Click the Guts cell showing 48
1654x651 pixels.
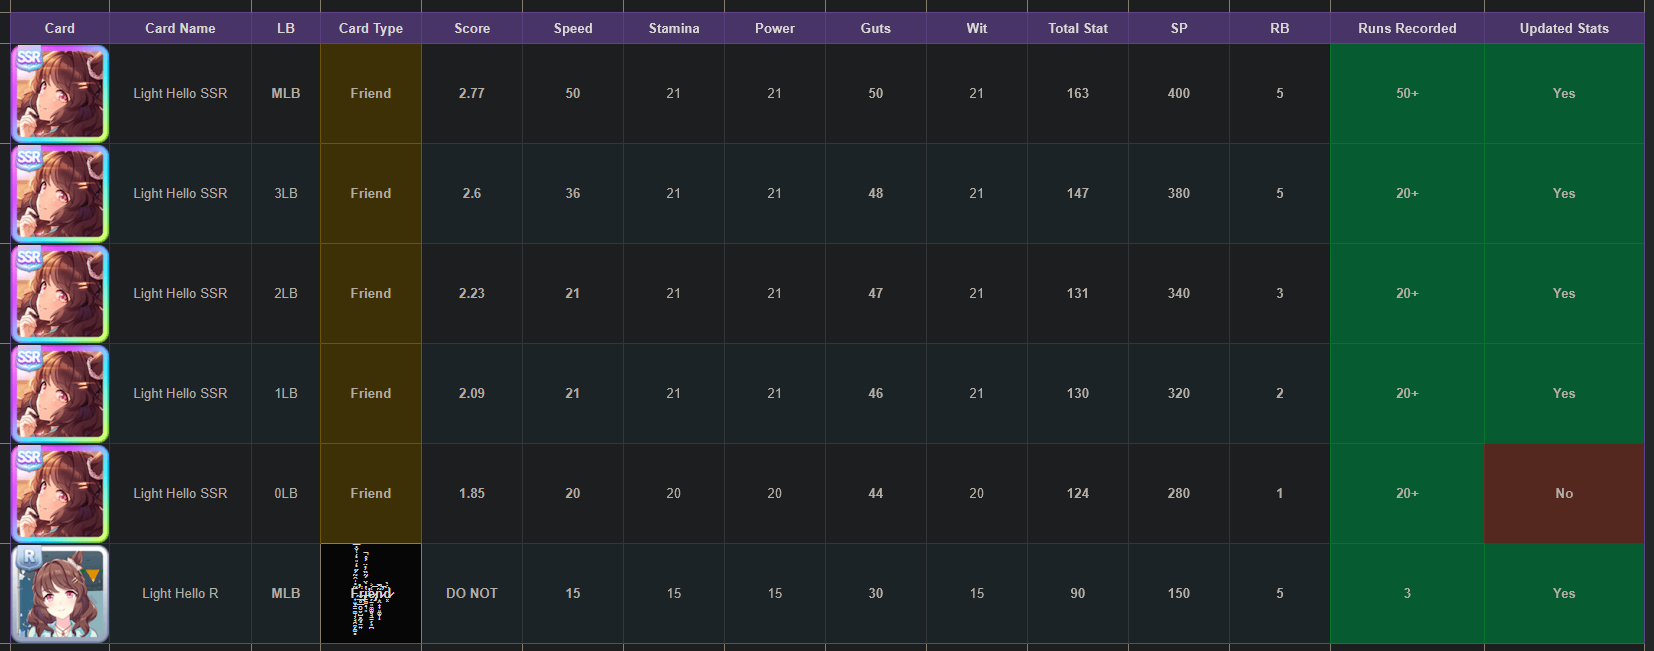click(x=876, y=193)
